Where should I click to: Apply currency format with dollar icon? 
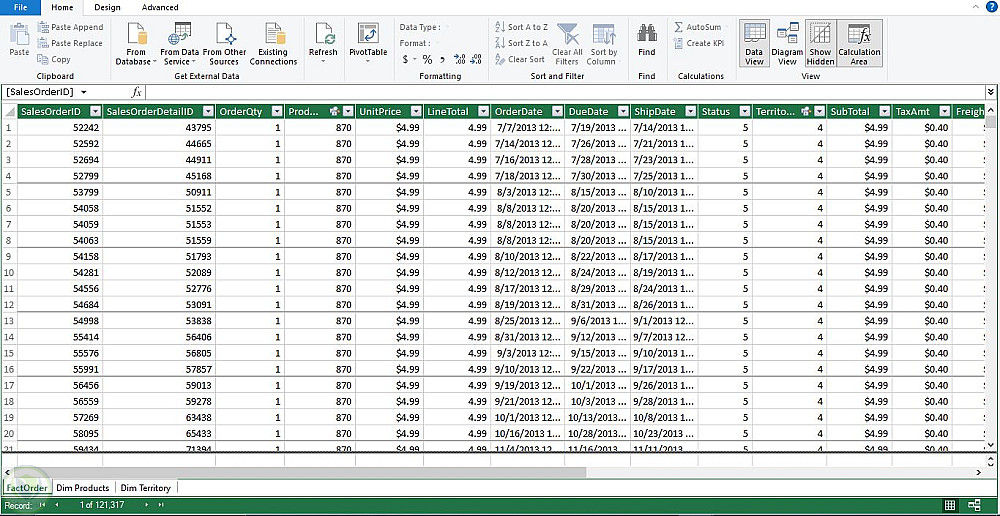406,59
